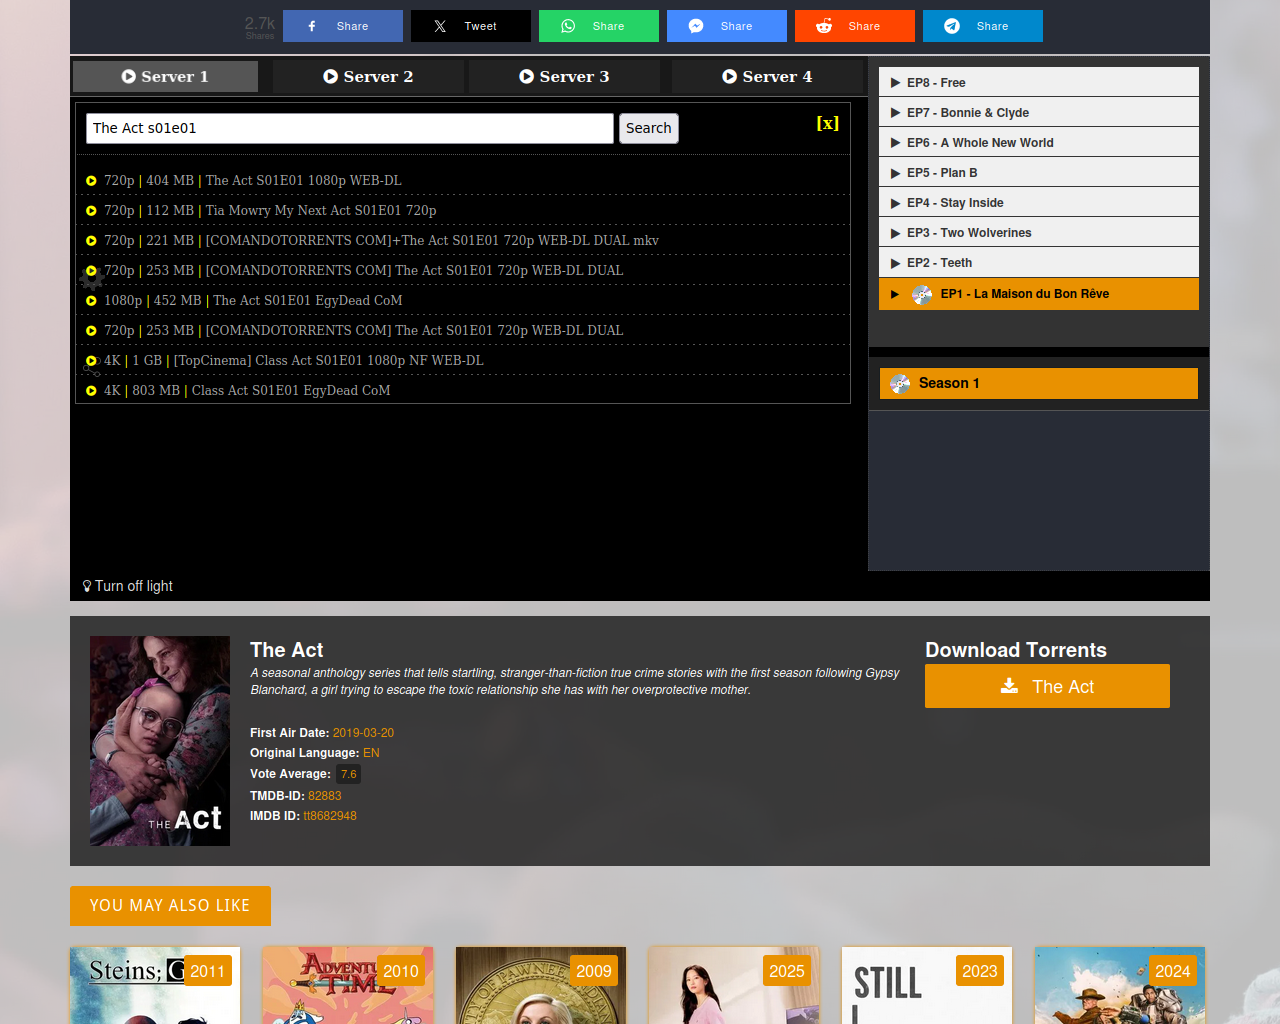
Task: Click TMDB-ID 82883 link
Action: (325, 796)
